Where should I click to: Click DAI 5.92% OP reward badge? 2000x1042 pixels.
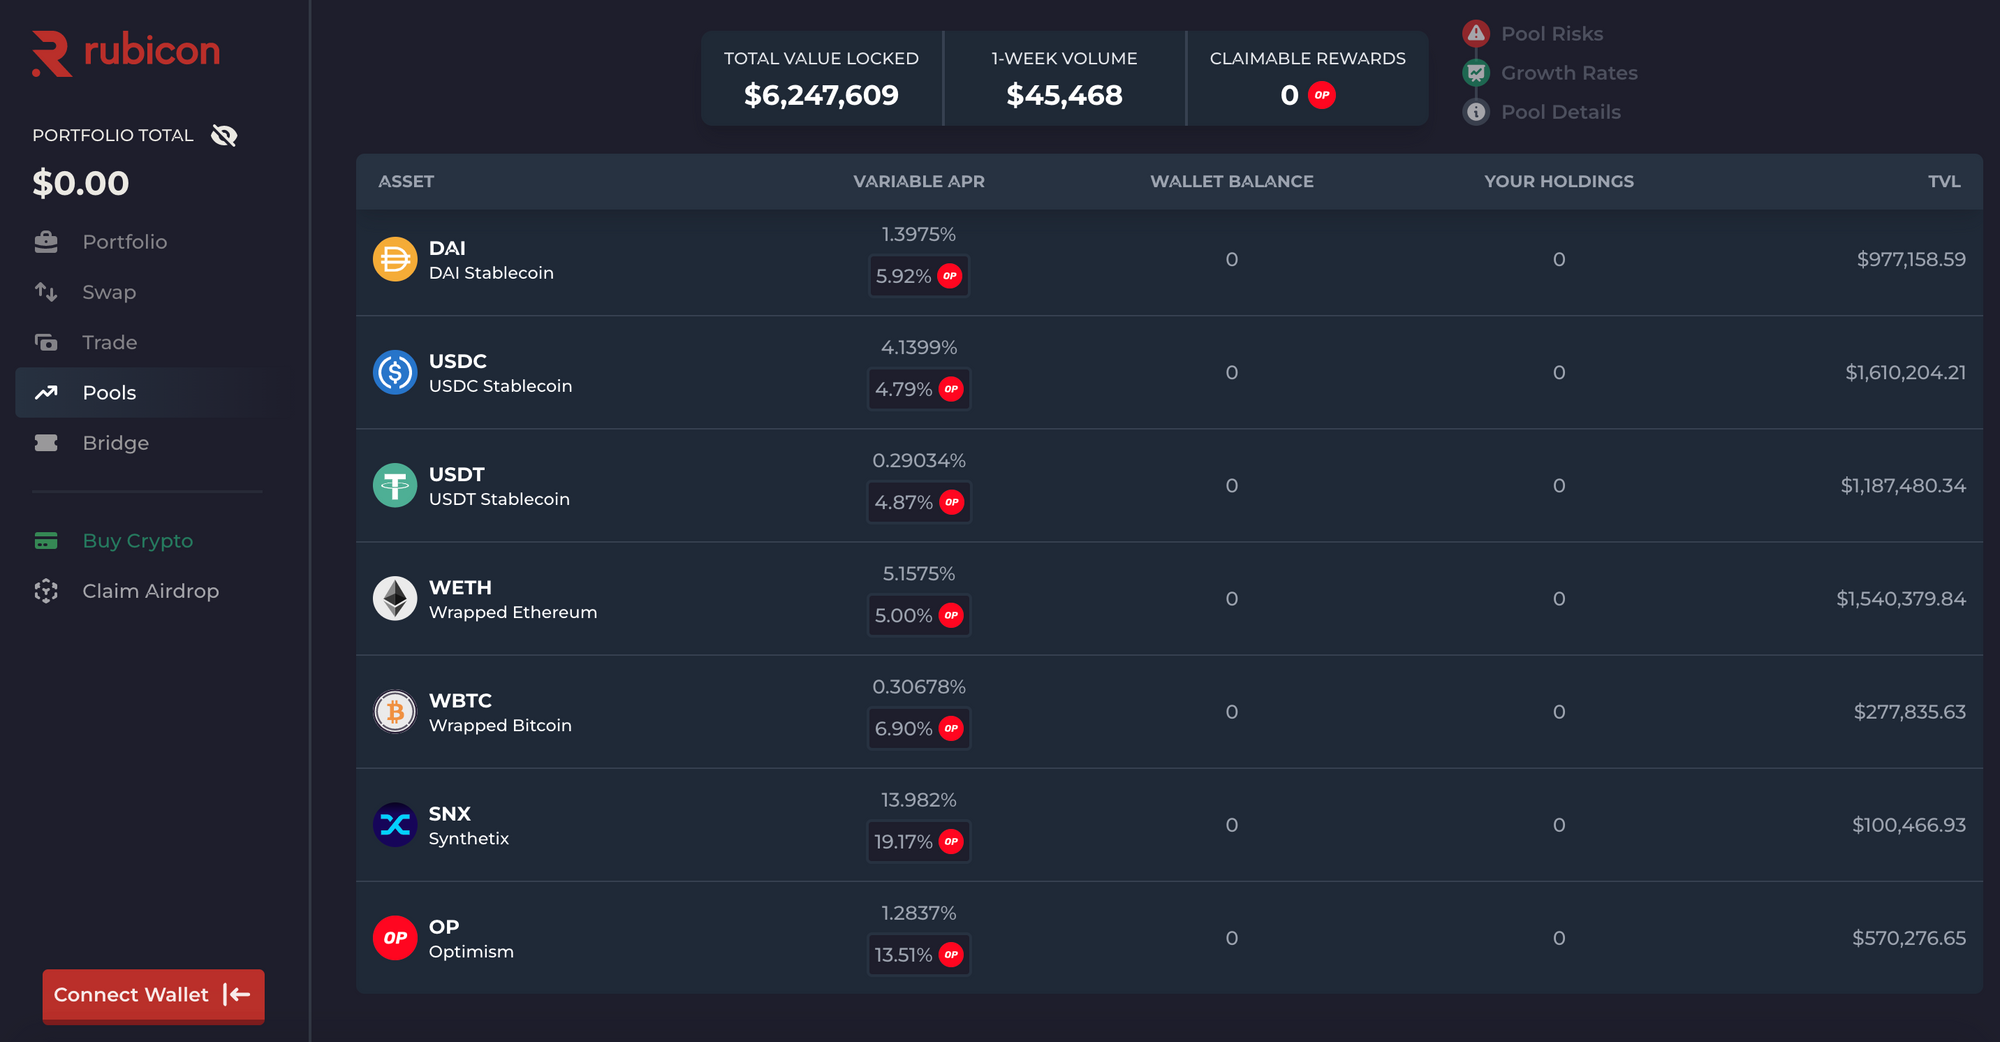coord(919,276)
